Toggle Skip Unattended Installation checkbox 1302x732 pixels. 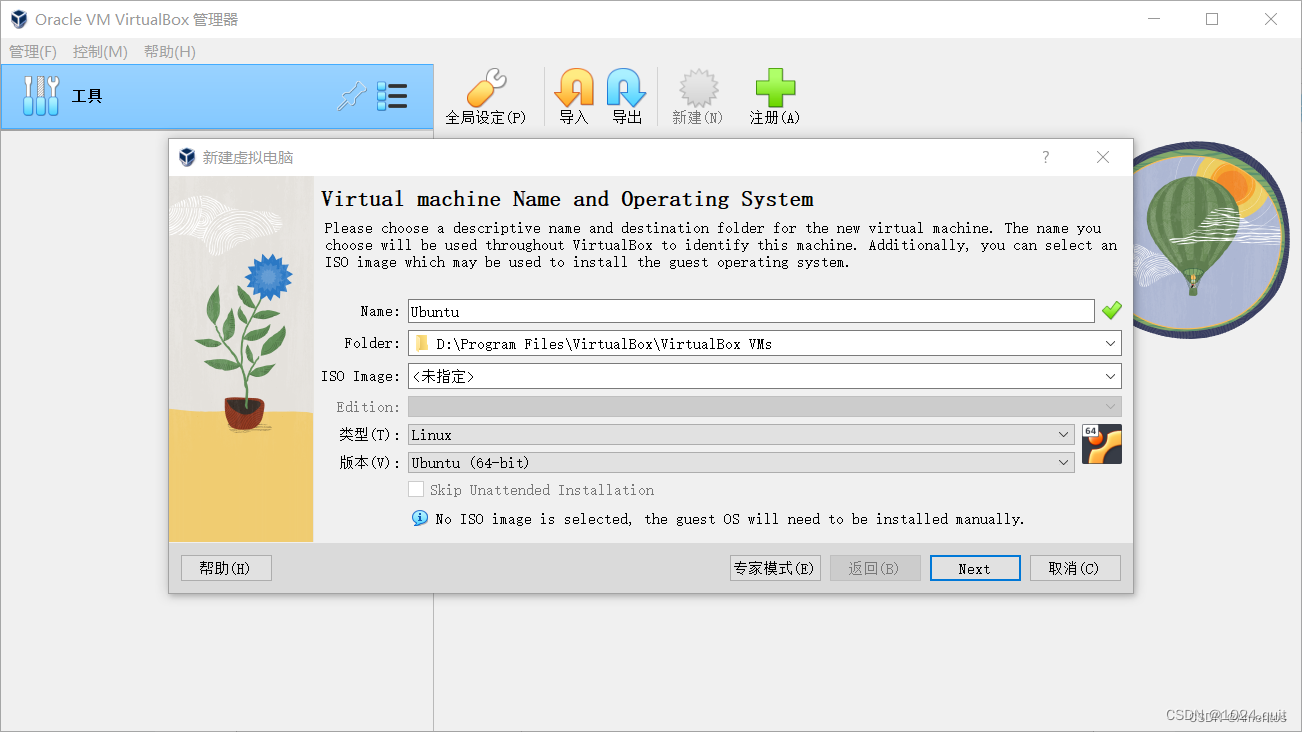[x=416, y=489]
